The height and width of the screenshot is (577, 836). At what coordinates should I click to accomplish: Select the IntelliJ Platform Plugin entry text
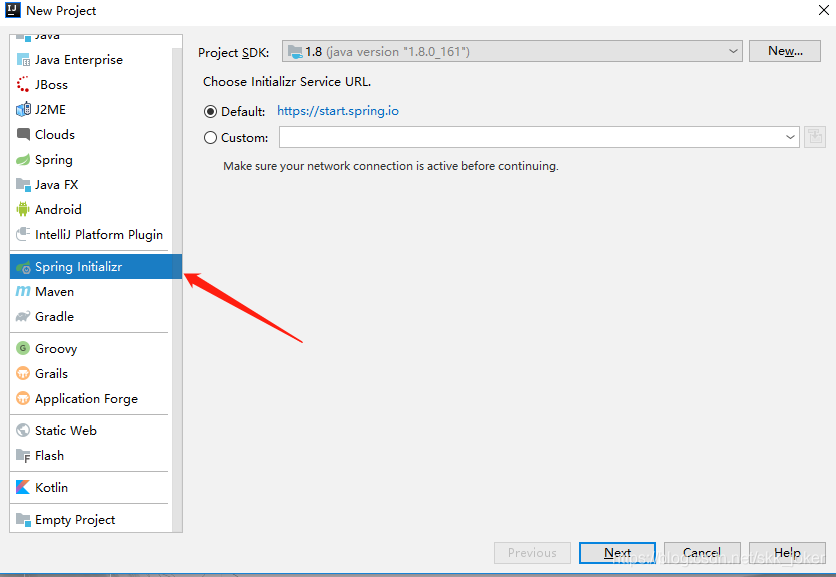(x=99, y=235)
